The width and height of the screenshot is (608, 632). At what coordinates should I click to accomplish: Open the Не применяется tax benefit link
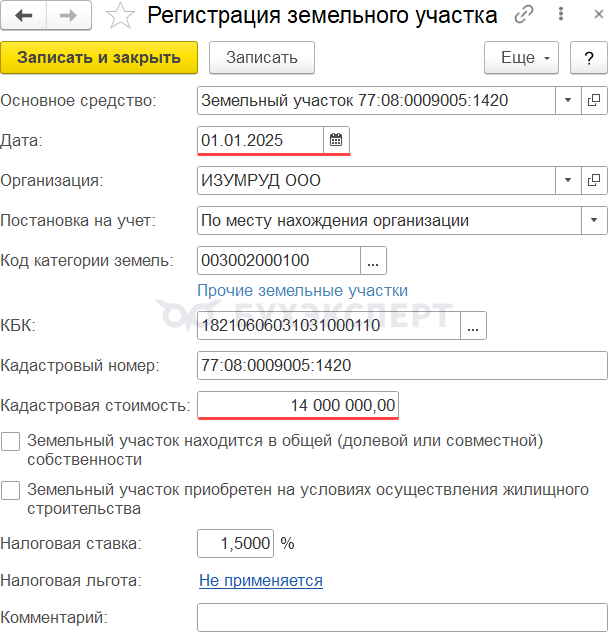[x=261, y=581]
